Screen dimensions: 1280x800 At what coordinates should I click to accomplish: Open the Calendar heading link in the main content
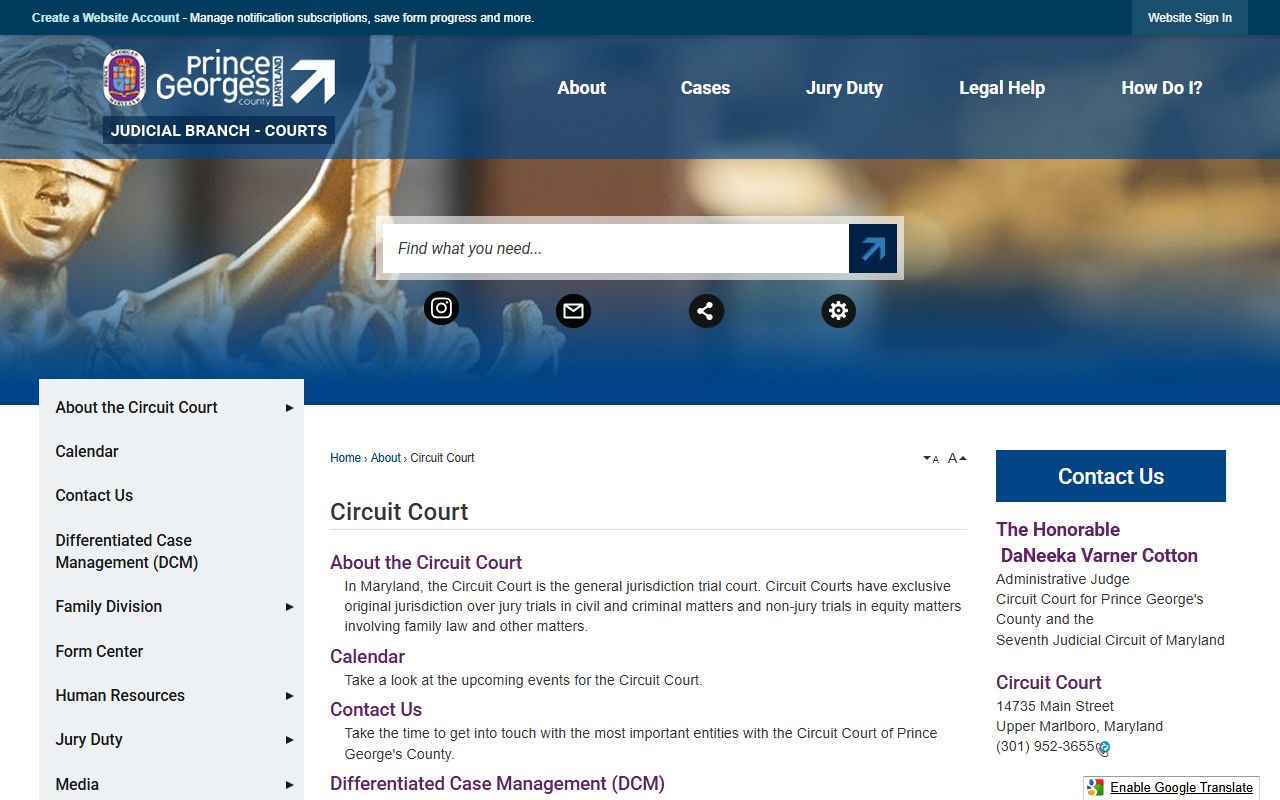point(367,657)
